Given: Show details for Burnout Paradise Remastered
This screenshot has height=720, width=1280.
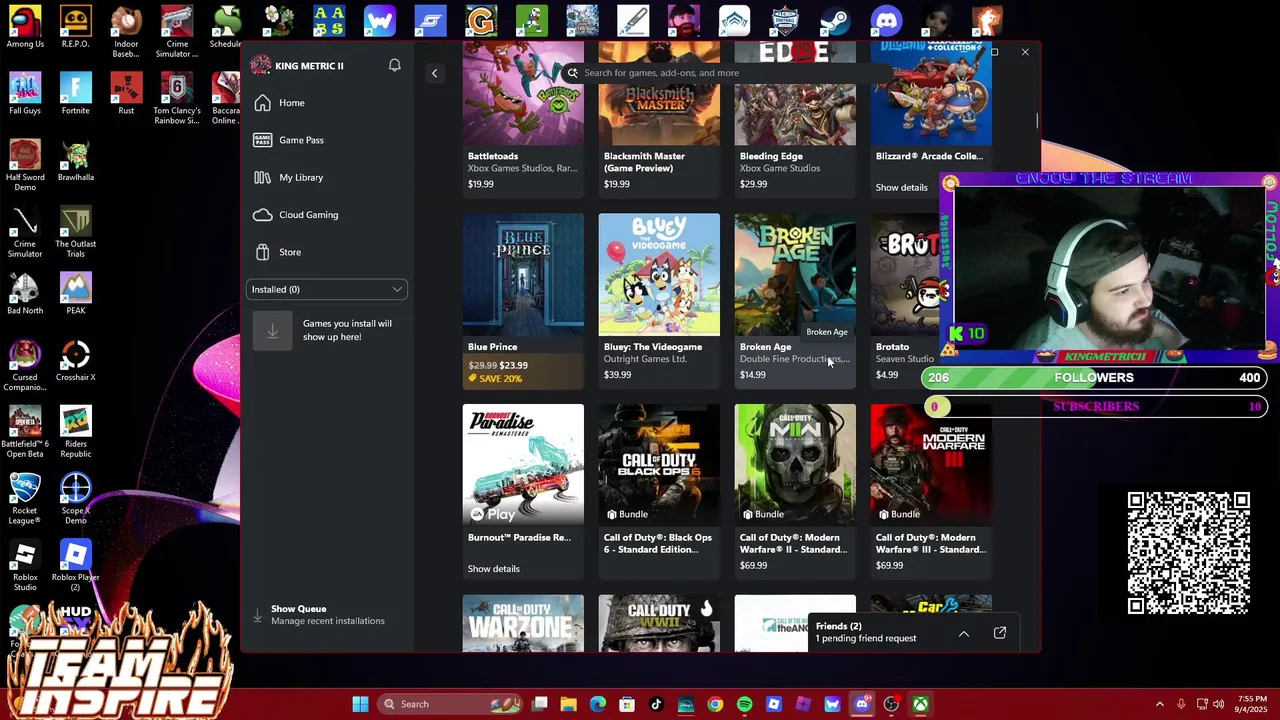Looking at the screenshot, I should [493, 569].
